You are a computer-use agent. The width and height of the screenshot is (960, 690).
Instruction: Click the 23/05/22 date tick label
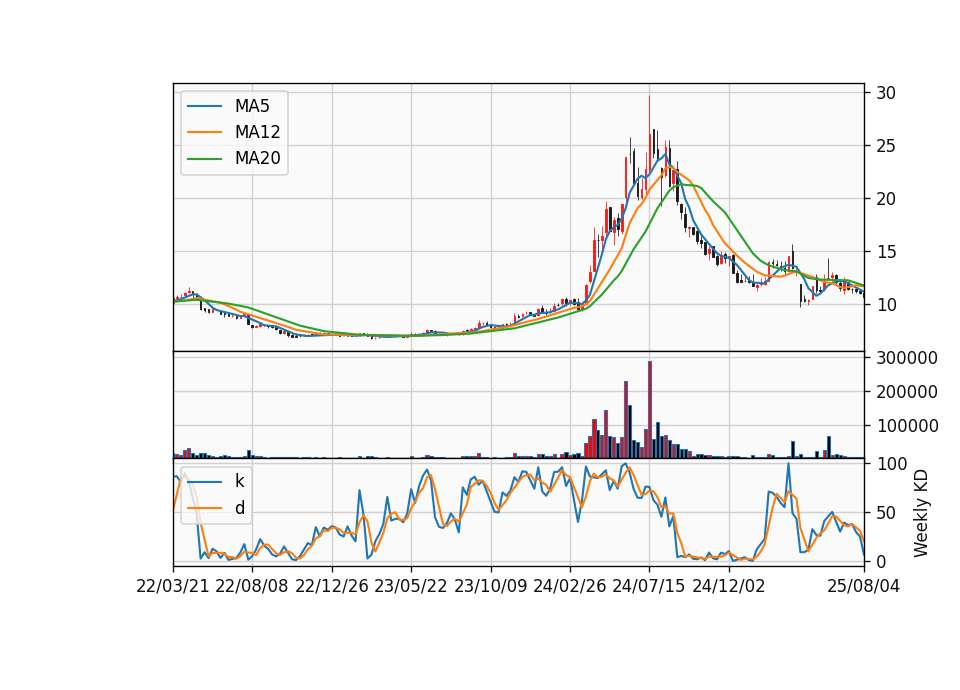point(410,586)
